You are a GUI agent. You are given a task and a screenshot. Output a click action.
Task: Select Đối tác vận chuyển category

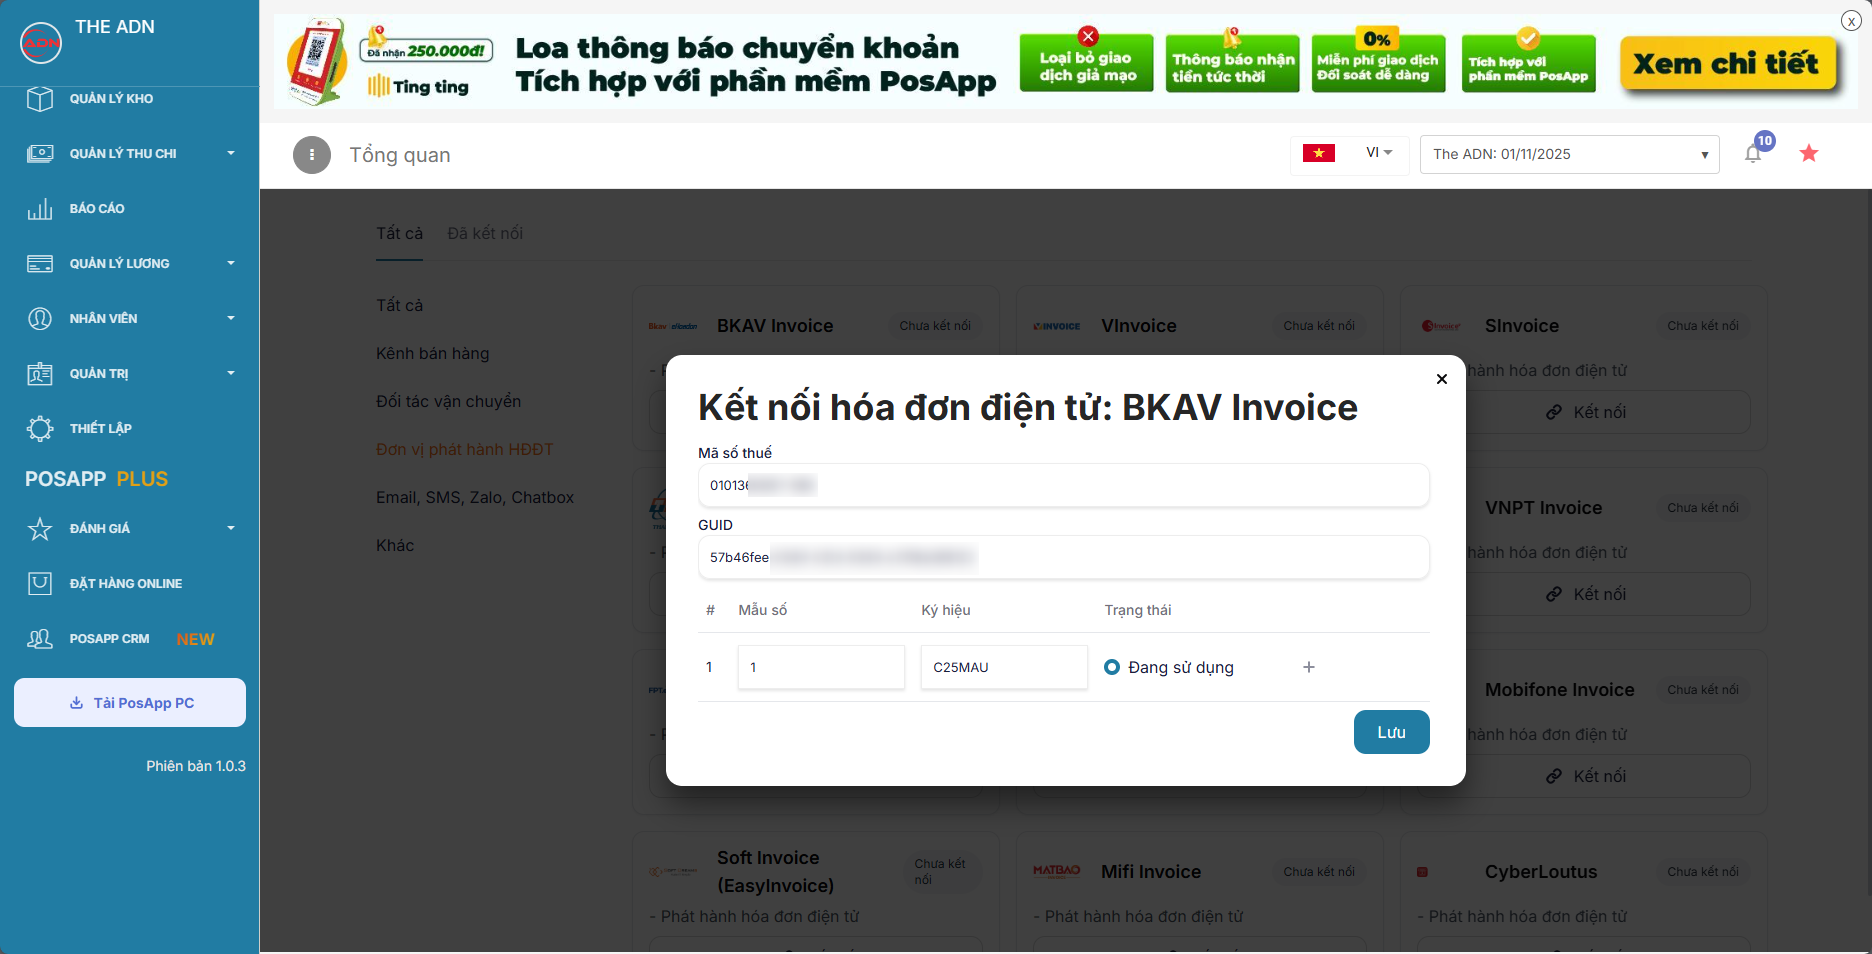coord(448,402)
